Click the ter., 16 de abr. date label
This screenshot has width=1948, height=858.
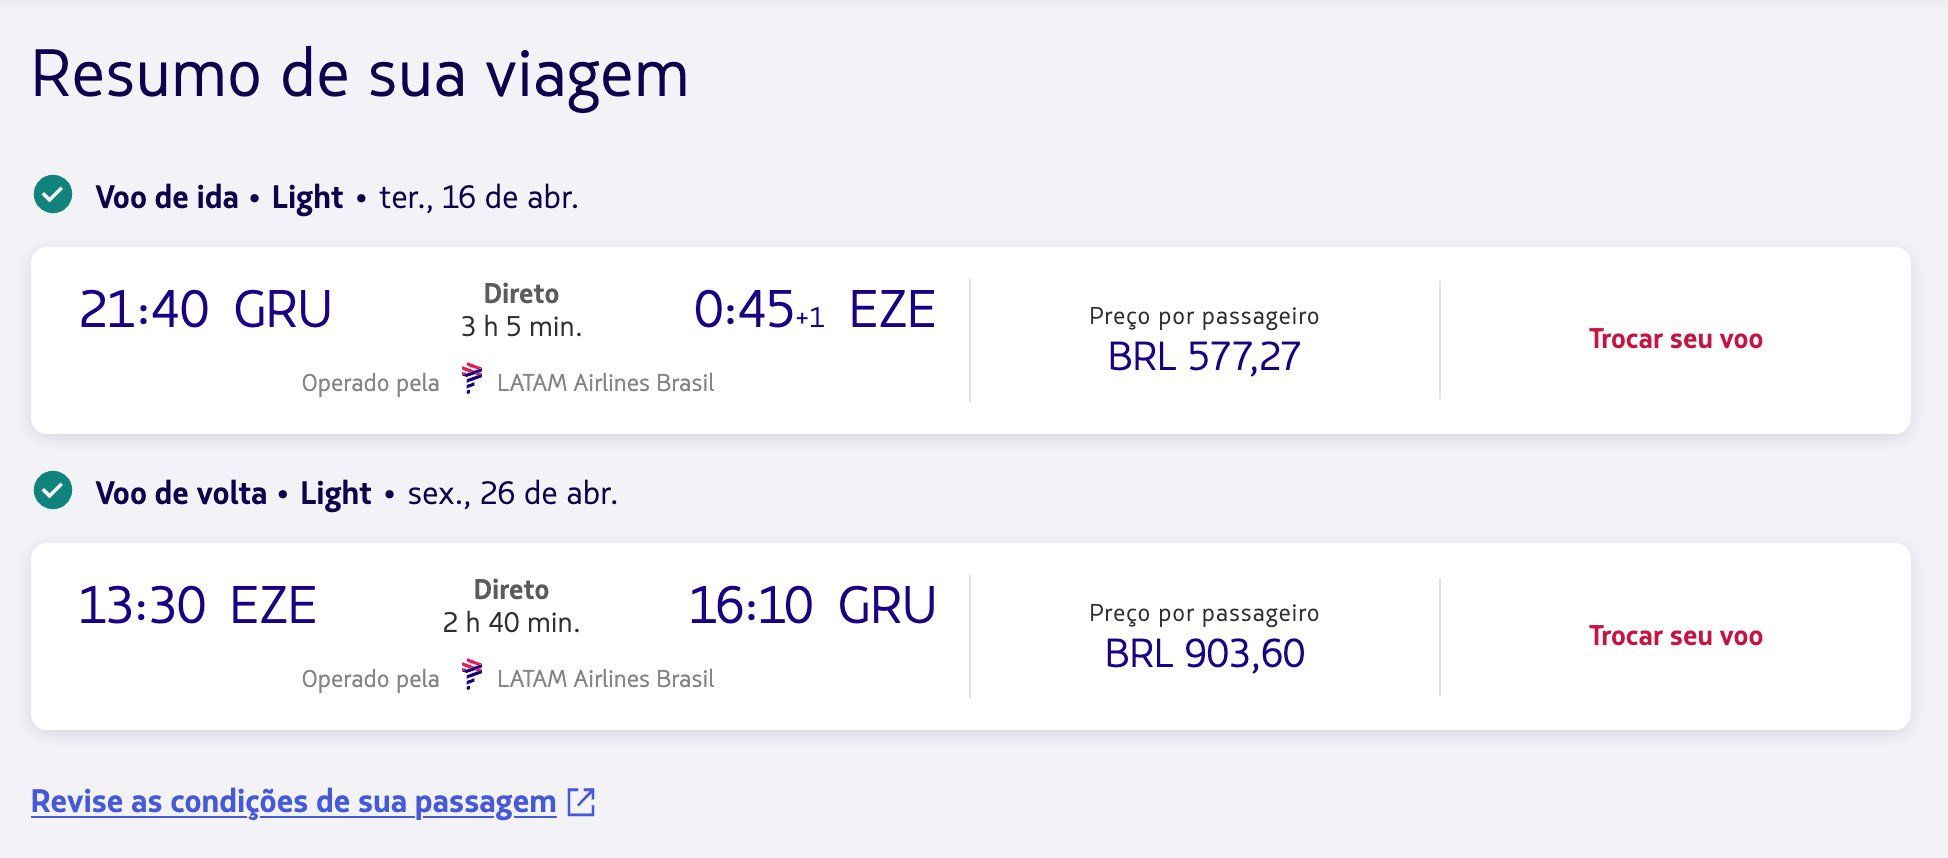tap(479, 197)
